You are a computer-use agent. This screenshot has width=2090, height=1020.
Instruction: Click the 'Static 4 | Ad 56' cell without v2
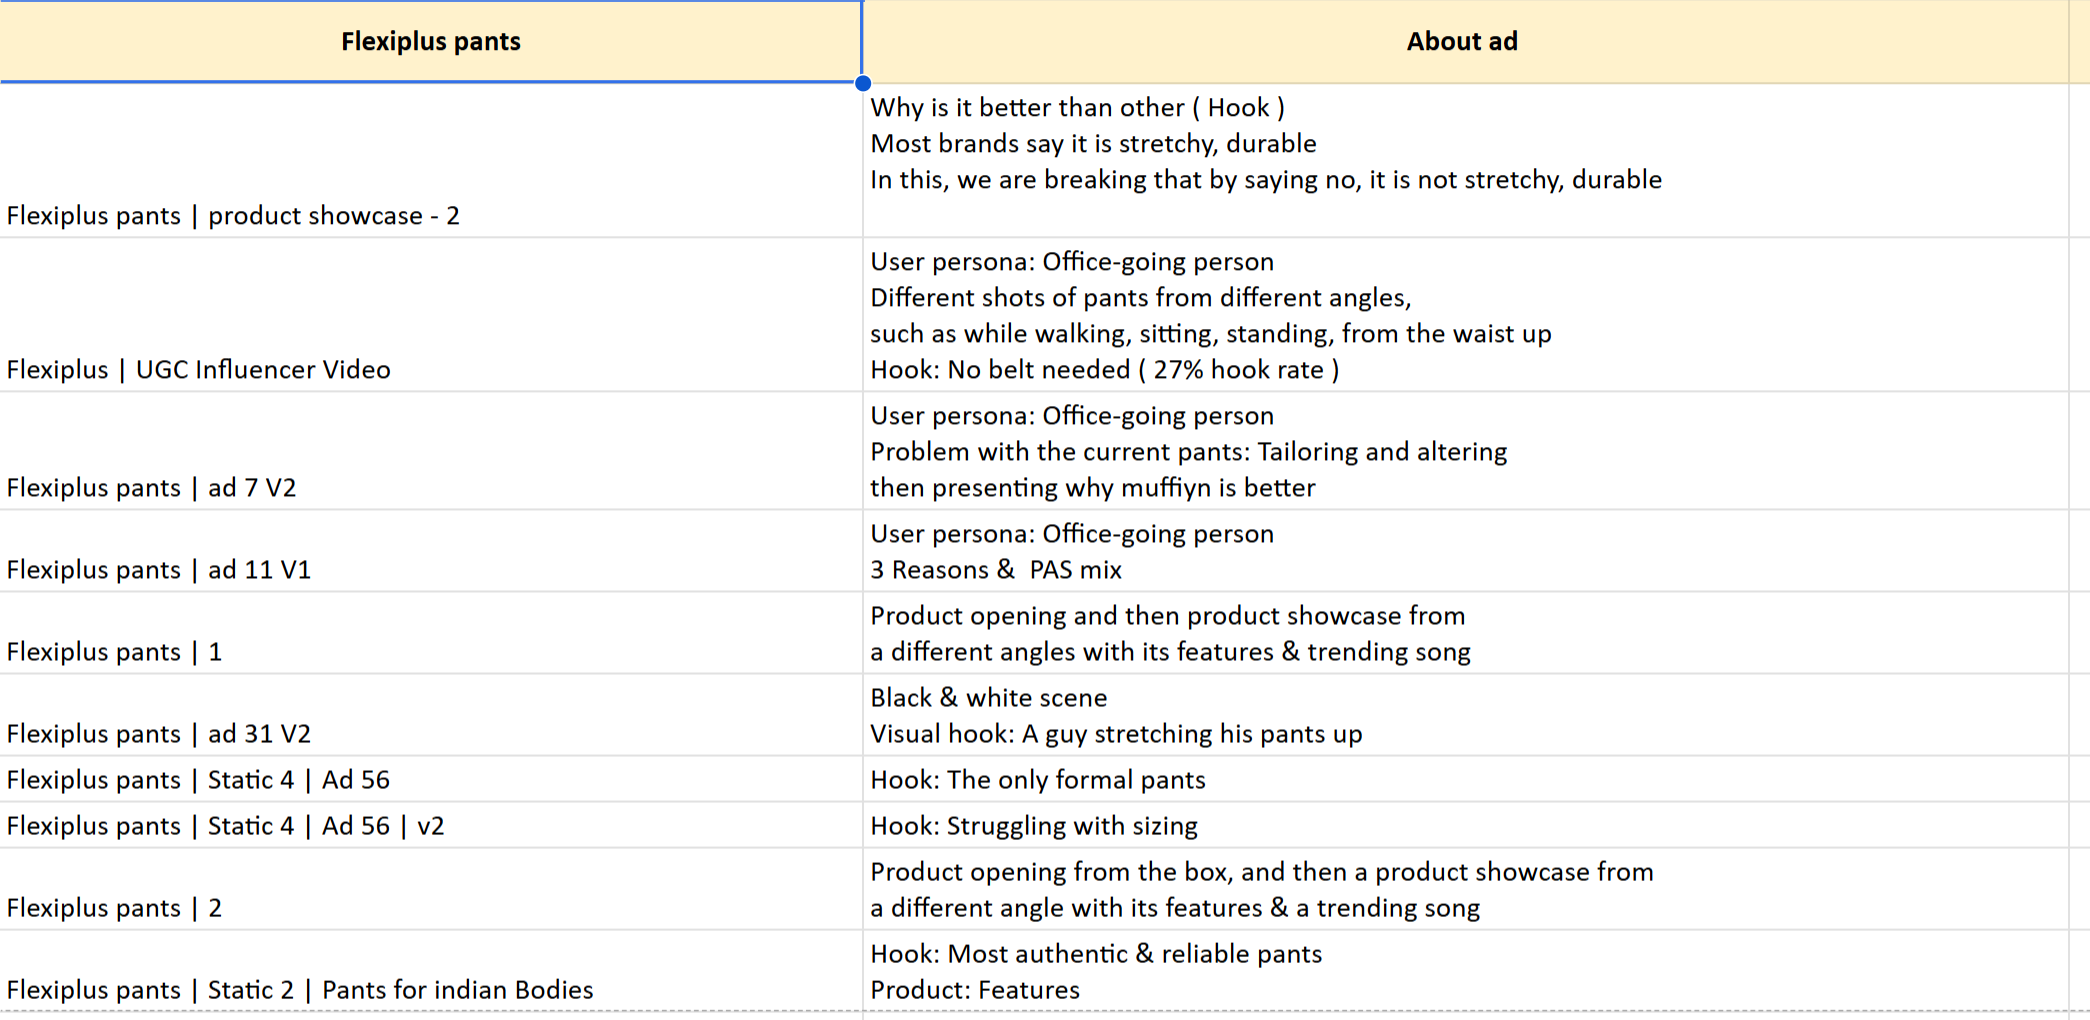[198, 779]
